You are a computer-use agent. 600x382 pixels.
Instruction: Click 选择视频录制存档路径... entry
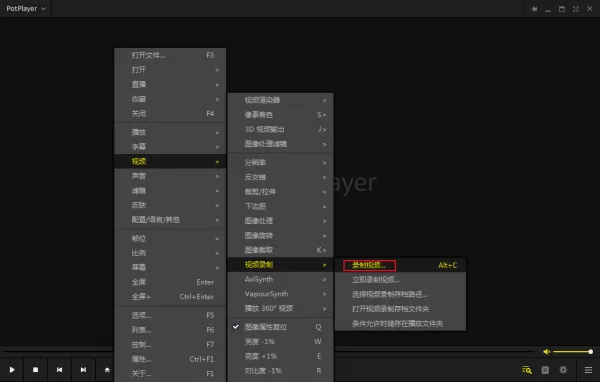point(401,294)
